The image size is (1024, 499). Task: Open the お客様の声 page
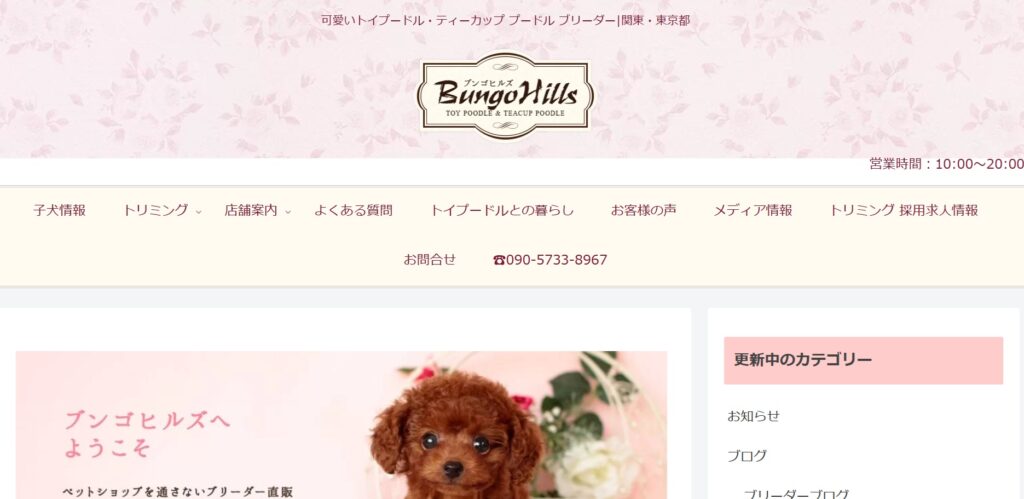pos(643,210)
